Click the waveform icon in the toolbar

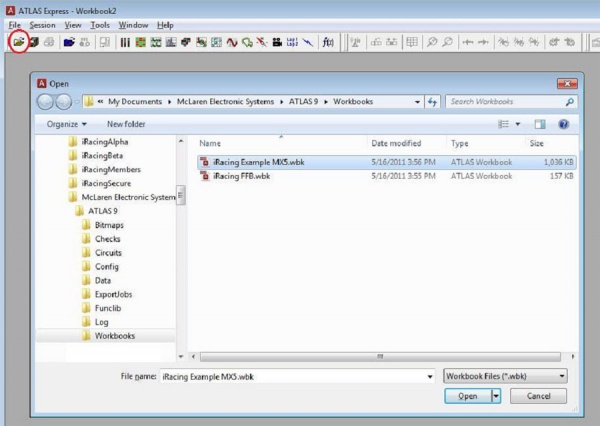pos(231,42)
